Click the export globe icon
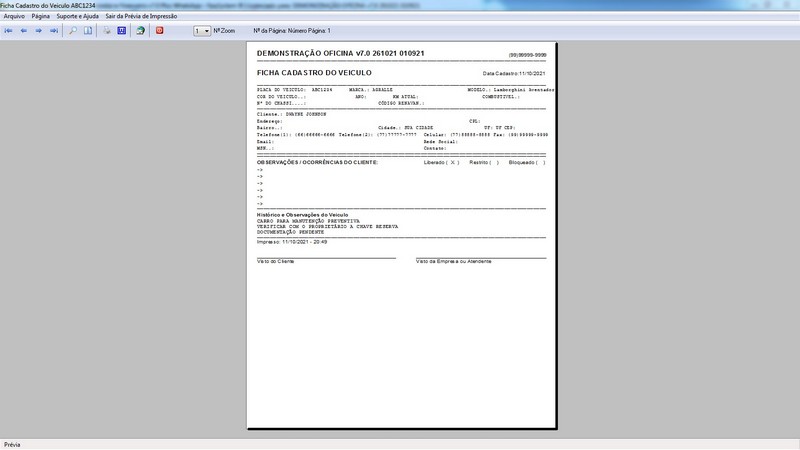Image resolution: width=800 pixels, height=450 pixels. pyautogui.click(x=140, y=31)
